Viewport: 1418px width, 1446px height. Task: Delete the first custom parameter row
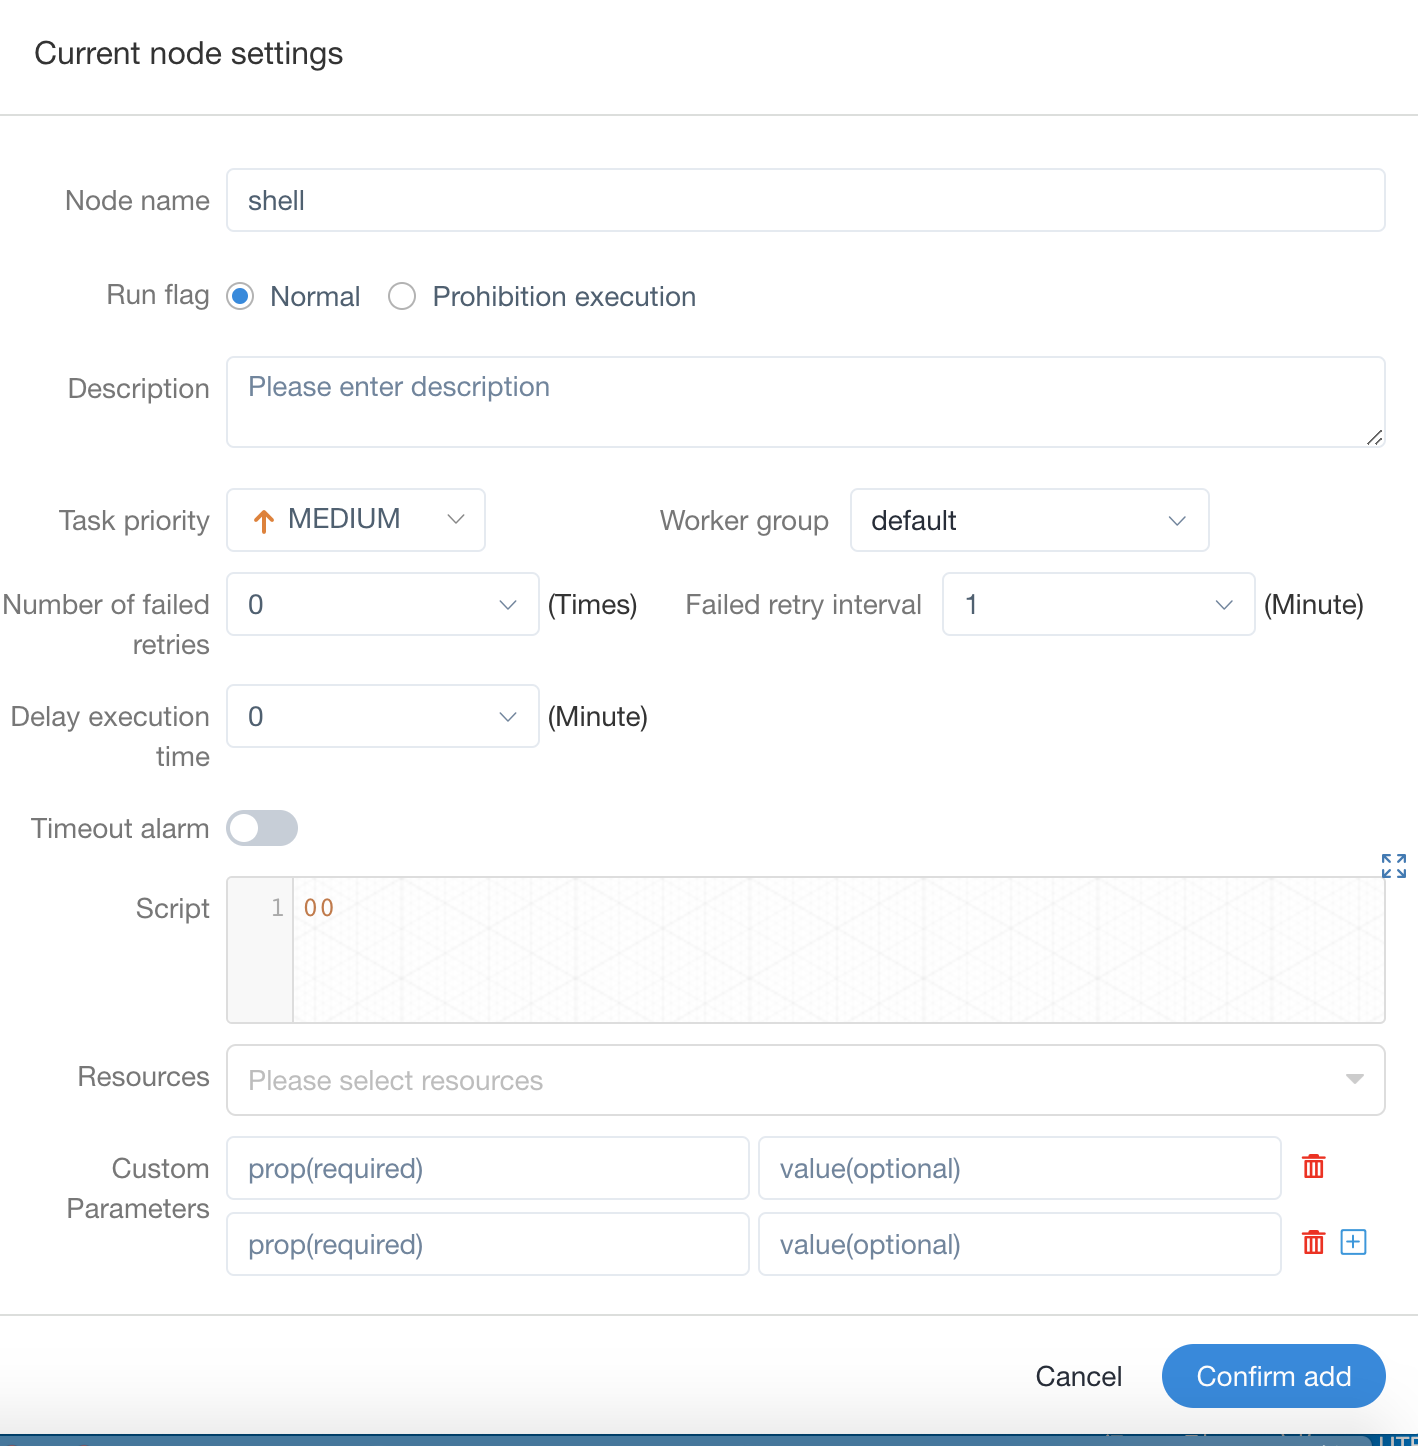pos(1313,1166)
